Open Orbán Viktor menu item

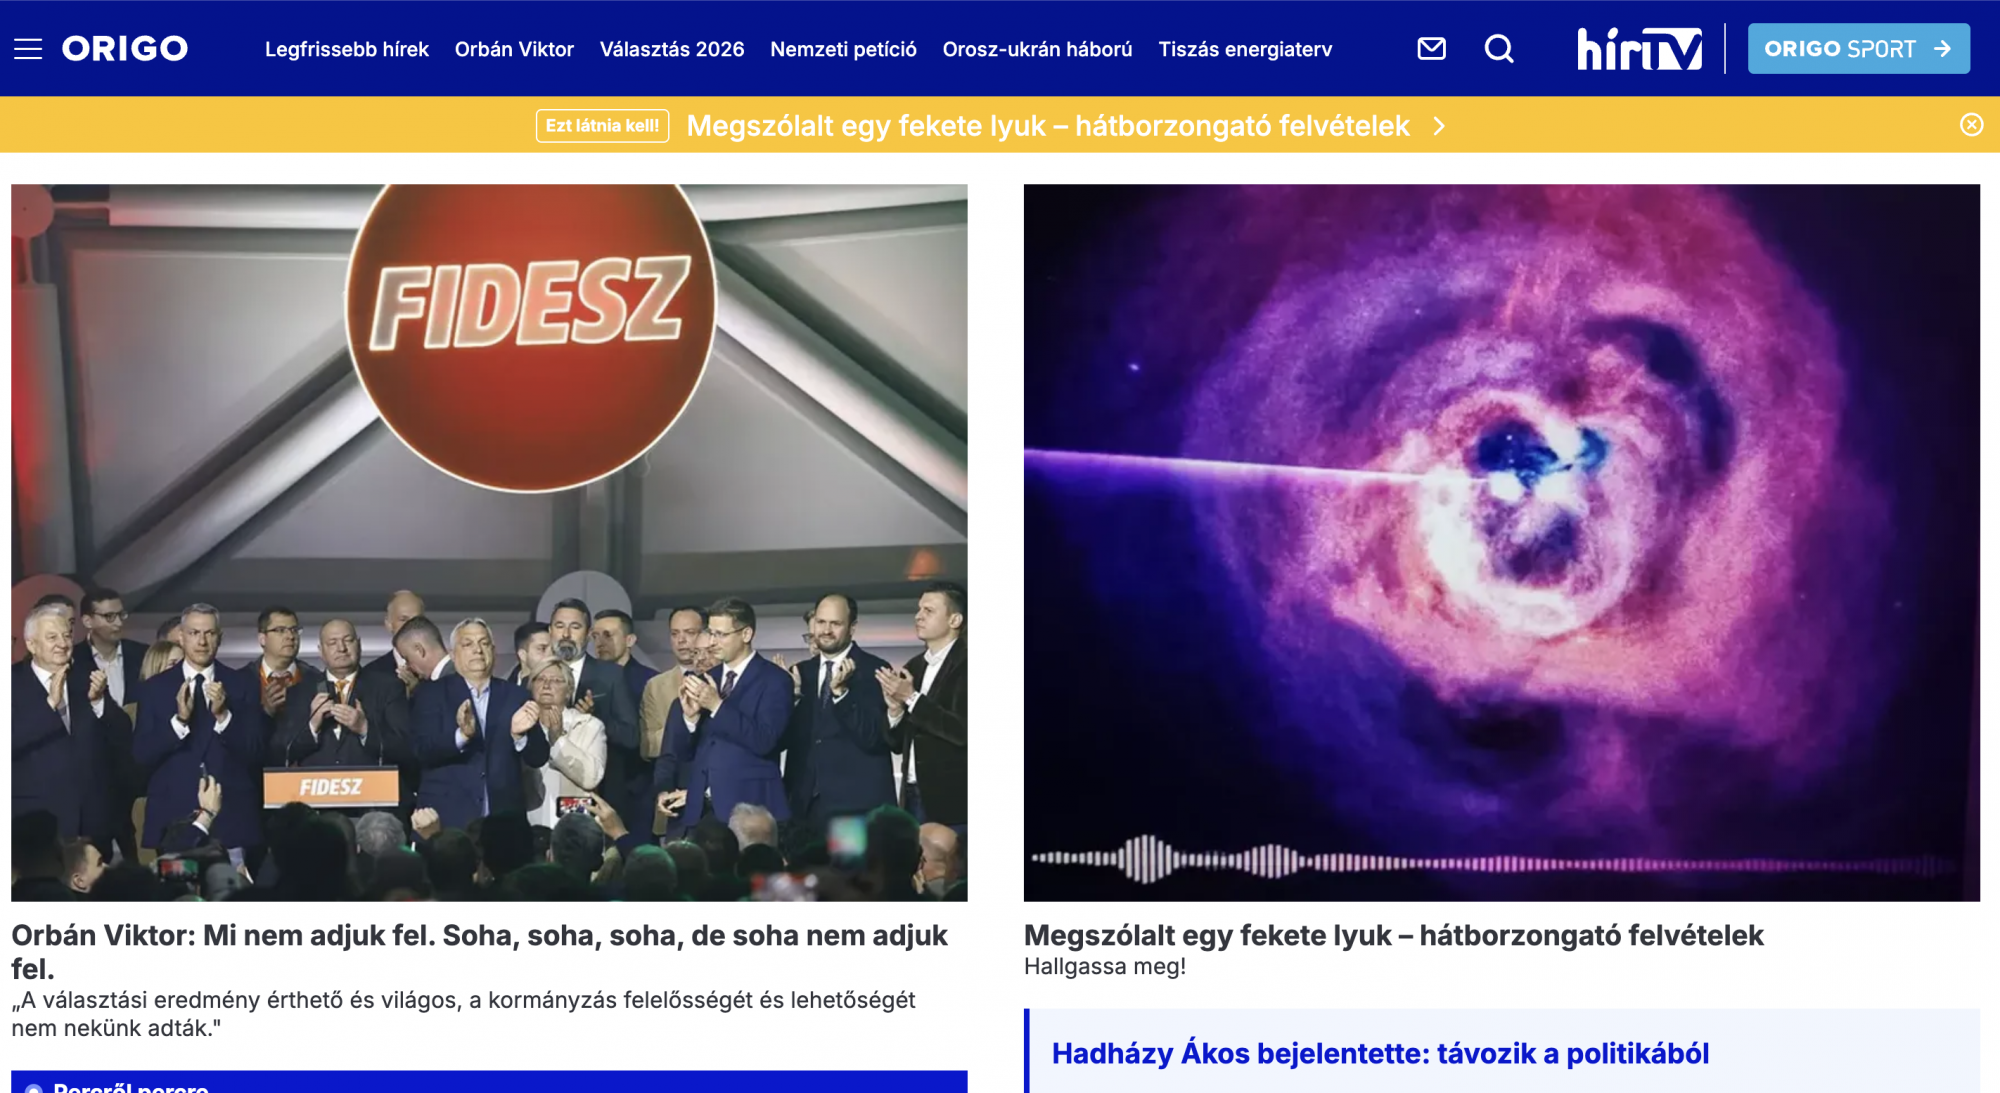coord(514,49)
